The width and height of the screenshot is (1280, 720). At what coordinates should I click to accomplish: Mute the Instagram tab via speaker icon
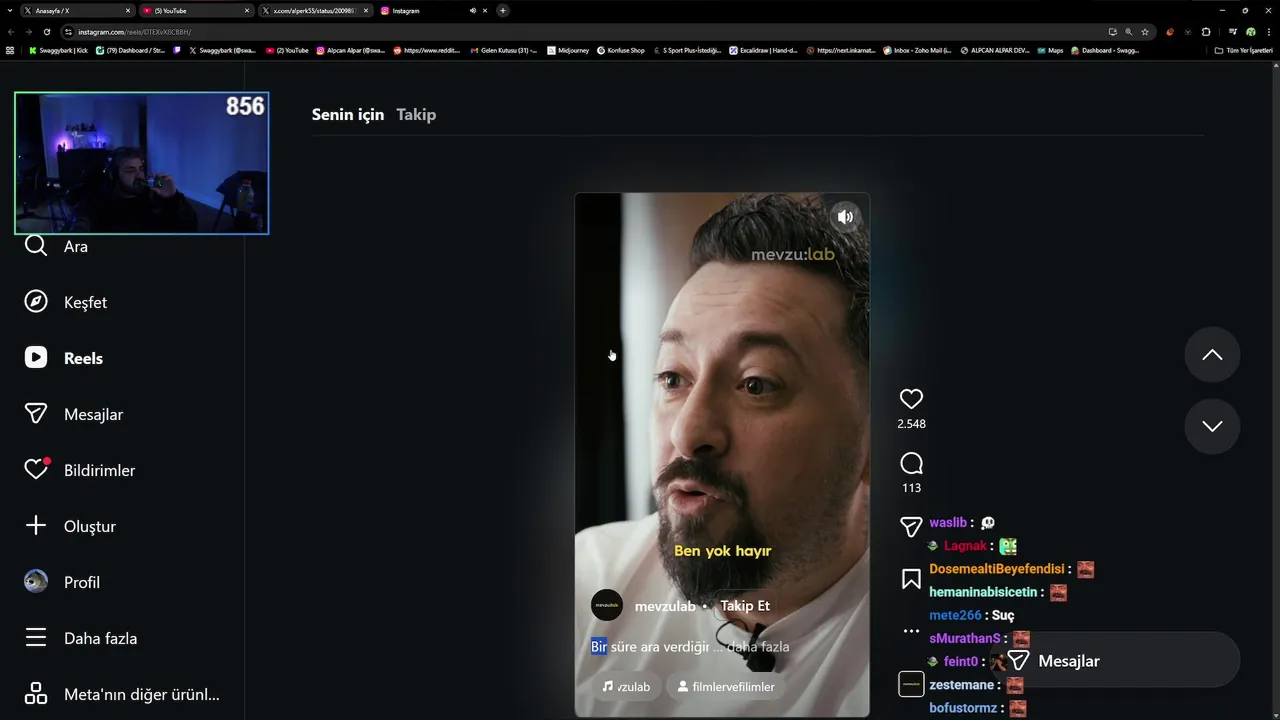click(x=473, y=10)
